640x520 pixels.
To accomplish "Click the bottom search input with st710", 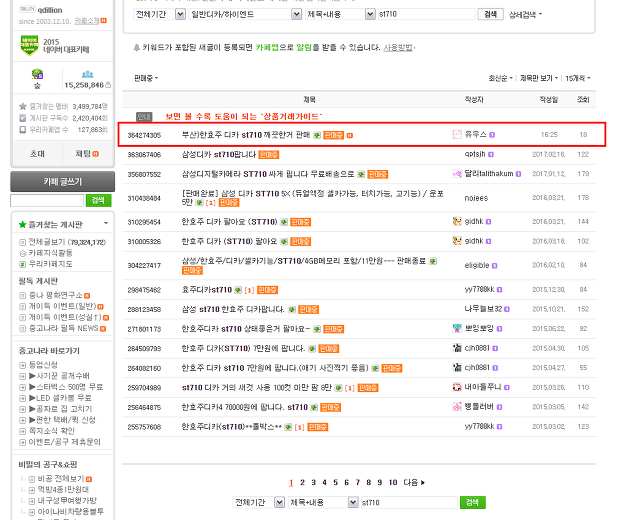I will point(409,502).
